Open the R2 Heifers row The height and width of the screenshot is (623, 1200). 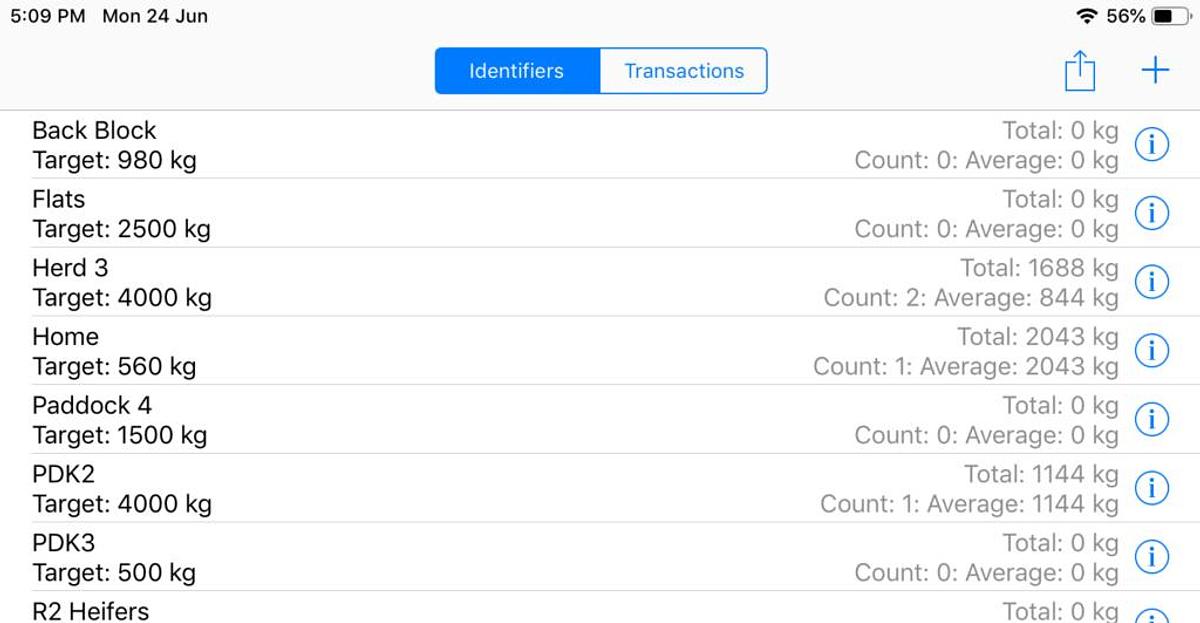pyautogui.click(x=400, y=611)
